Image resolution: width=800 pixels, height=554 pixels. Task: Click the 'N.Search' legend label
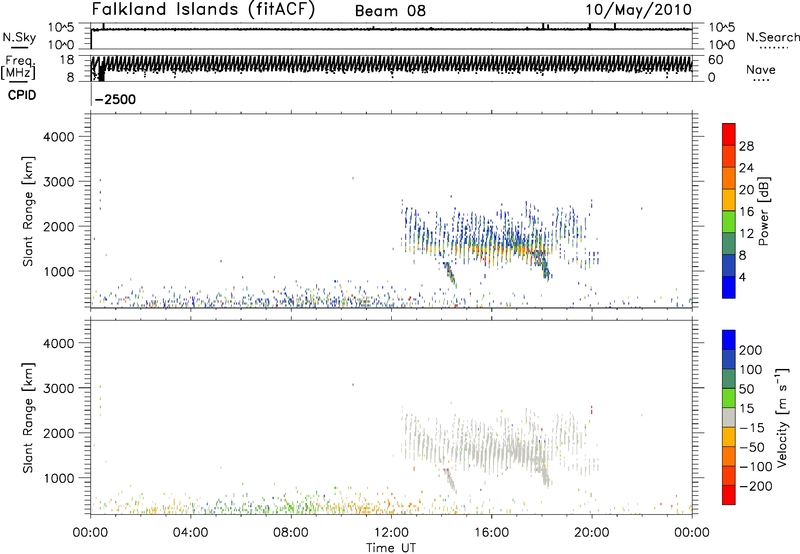click(772, 37)
